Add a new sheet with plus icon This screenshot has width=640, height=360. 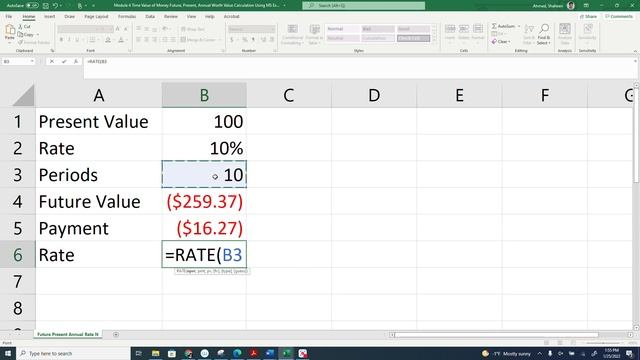(x=116, y=335)
